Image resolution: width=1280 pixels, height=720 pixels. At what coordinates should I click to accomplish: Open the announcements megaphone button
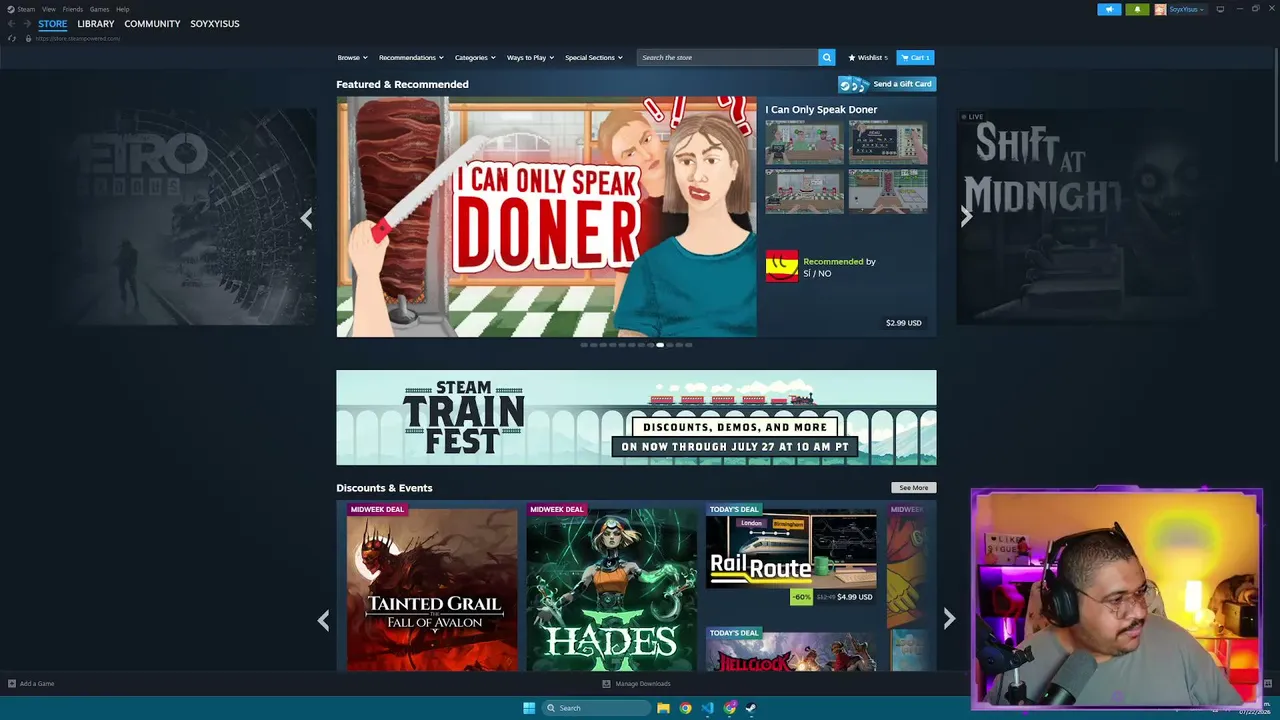click(1109, 9)
